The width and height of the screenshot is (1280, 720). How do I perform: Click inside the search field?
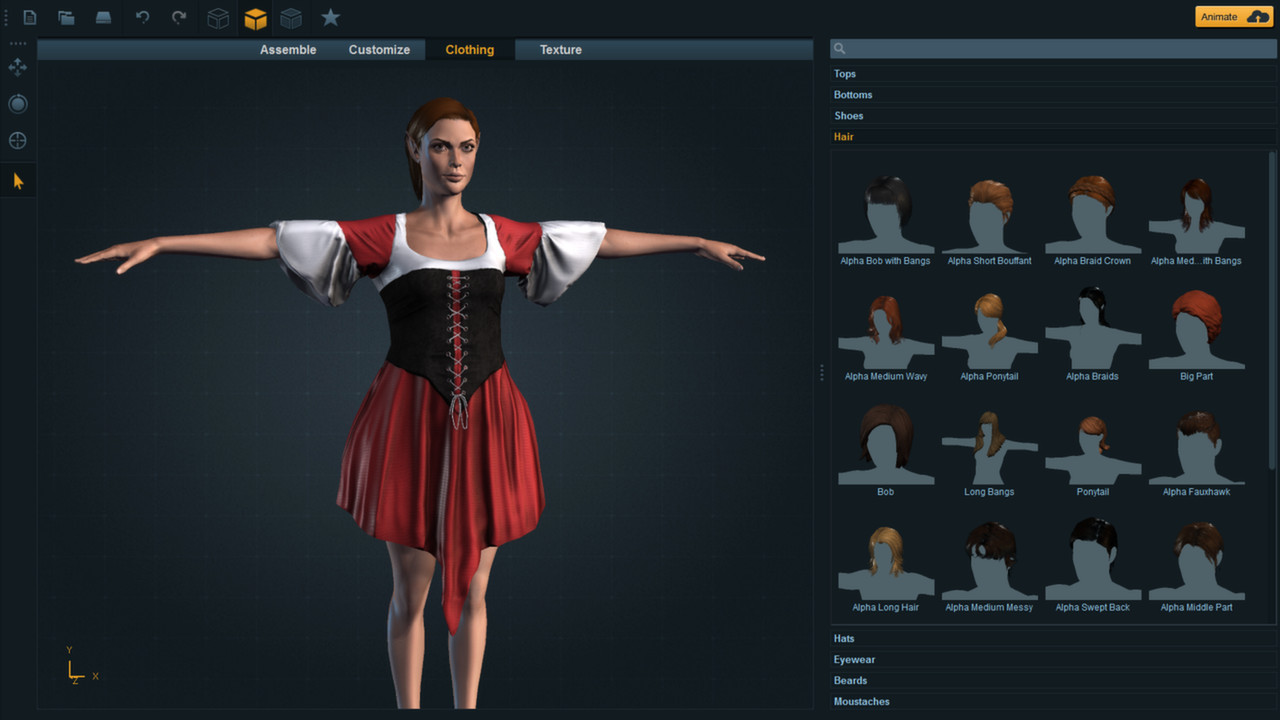[x=1050, y=47]
